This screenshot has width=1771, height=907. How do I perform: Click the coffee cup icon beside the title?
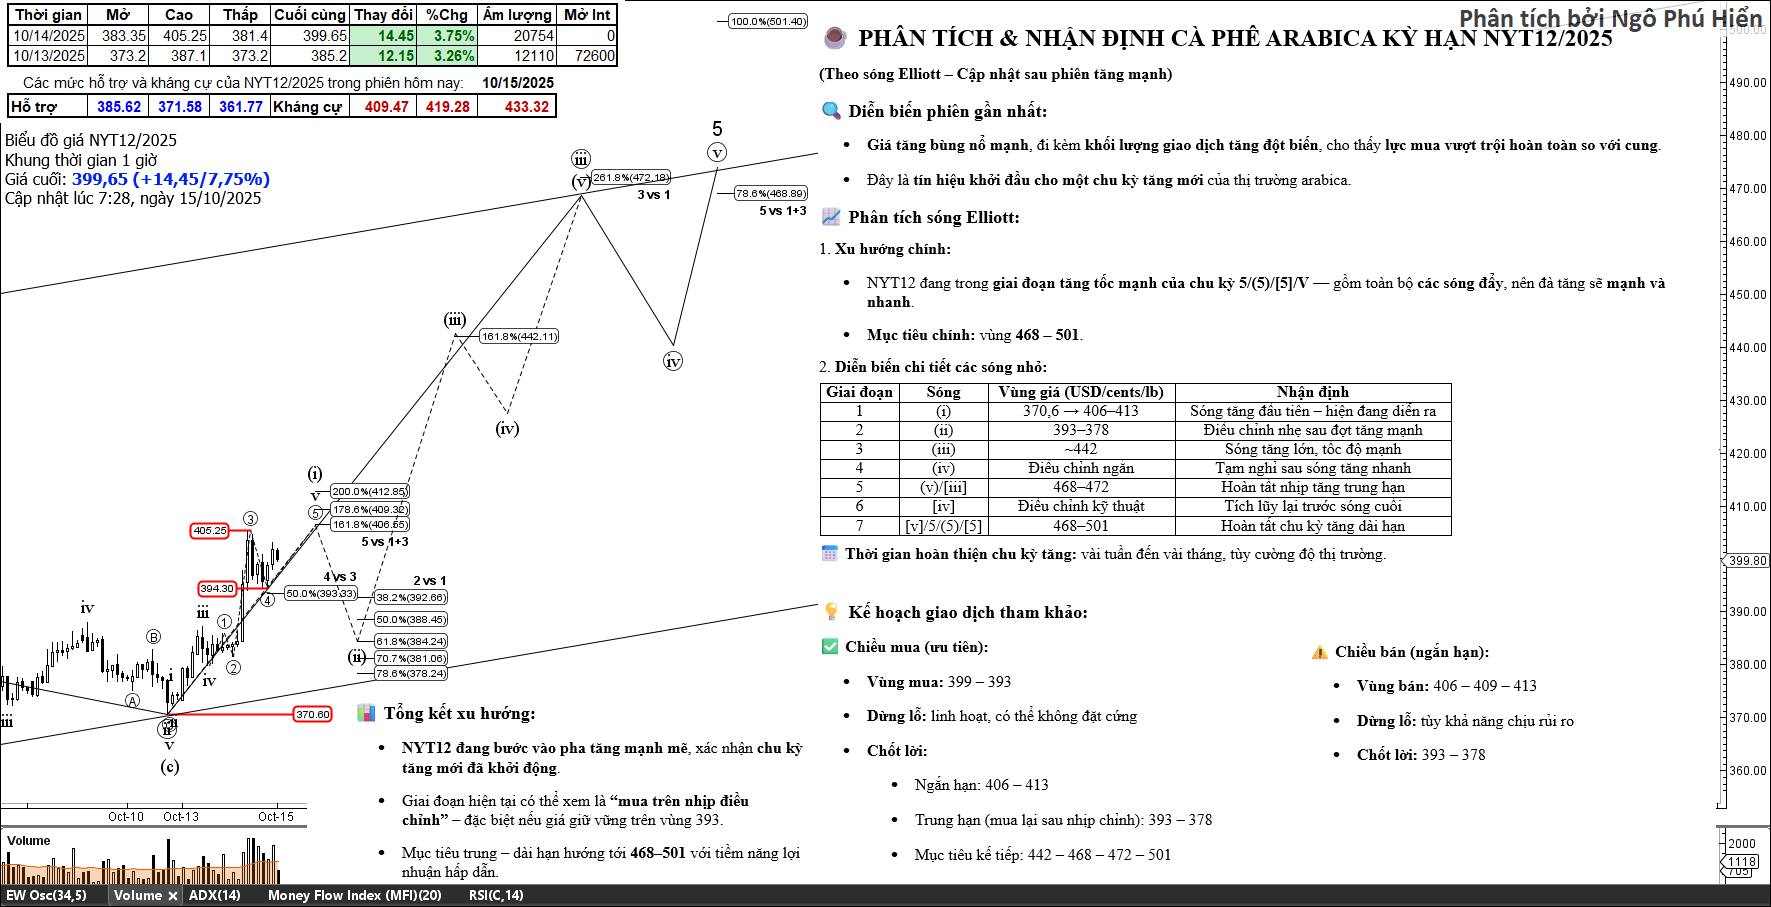[834, 38]
